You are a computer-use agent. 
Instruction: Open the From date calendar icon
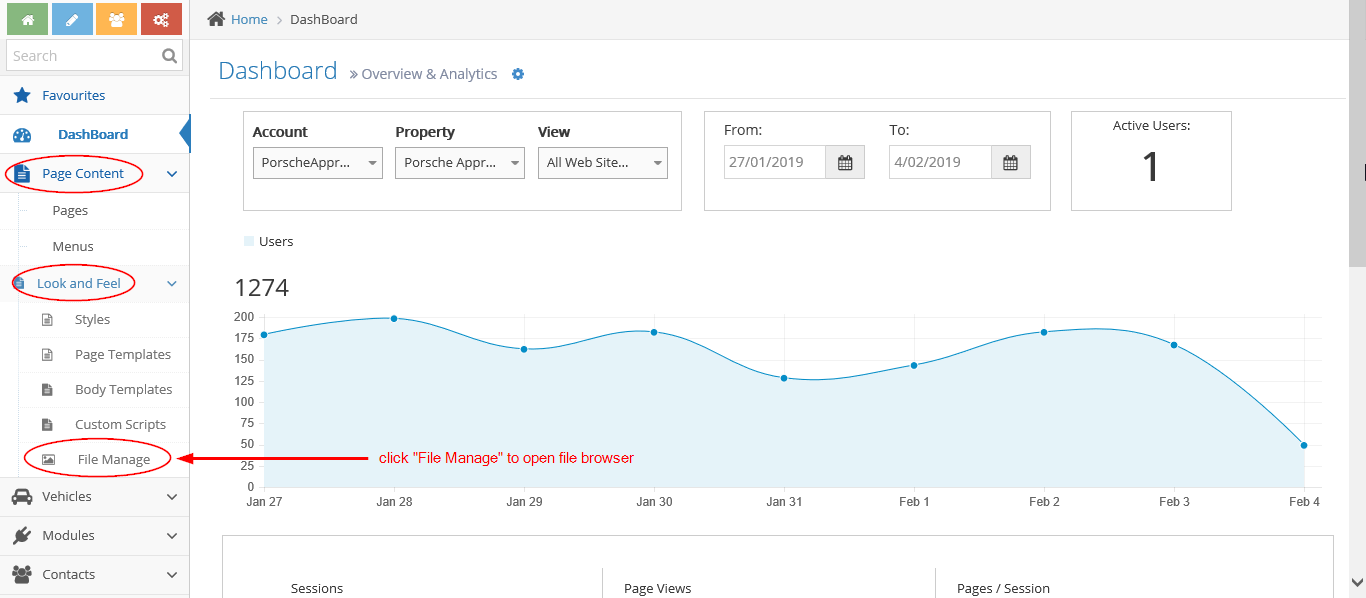pyautogui.click(x=845, y=163)
